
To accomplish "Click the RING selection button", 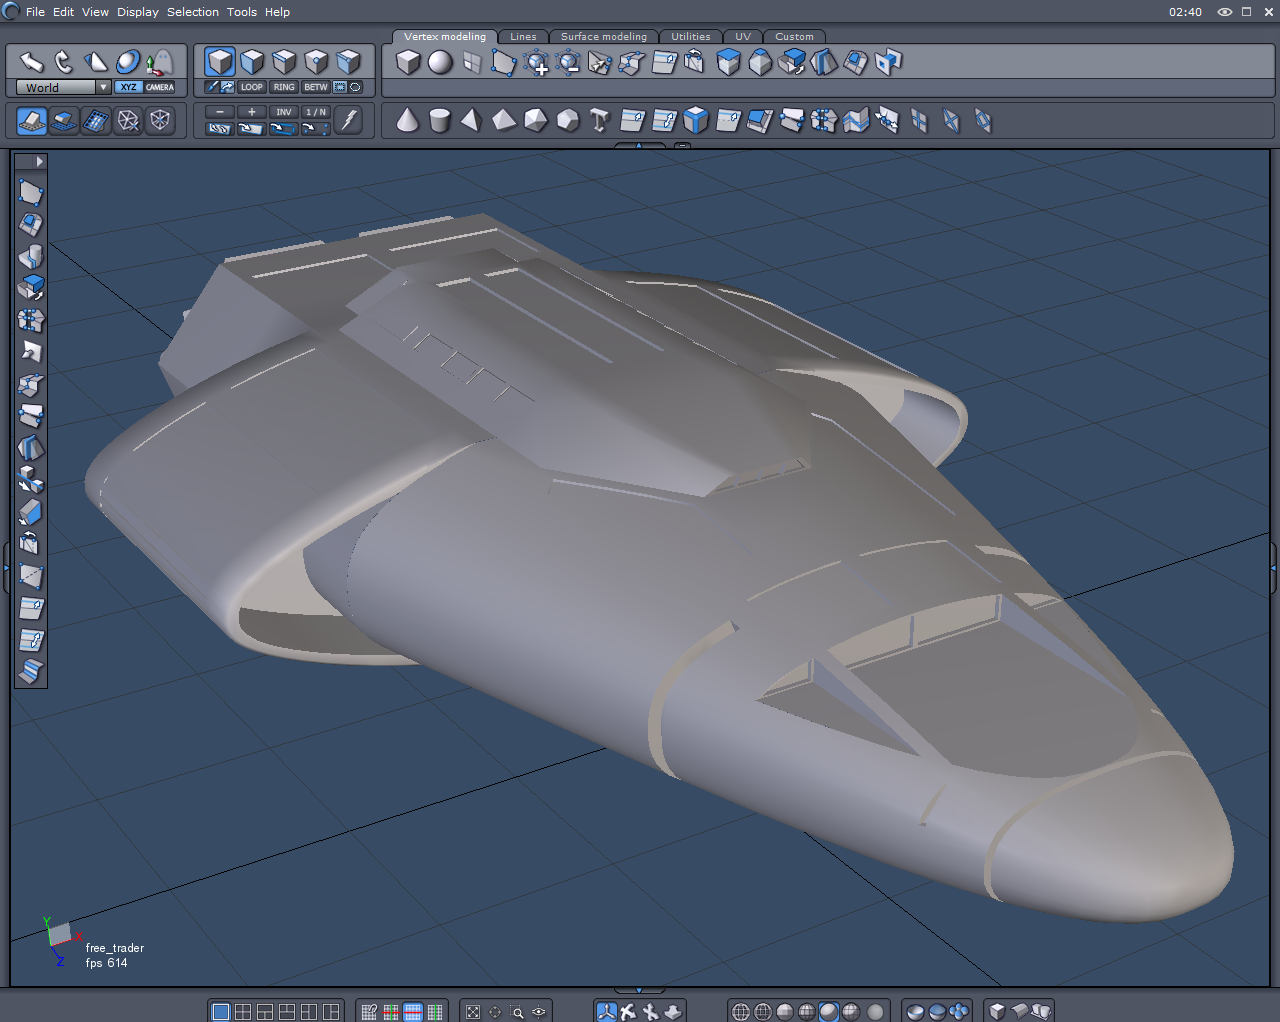I will 284,87.
